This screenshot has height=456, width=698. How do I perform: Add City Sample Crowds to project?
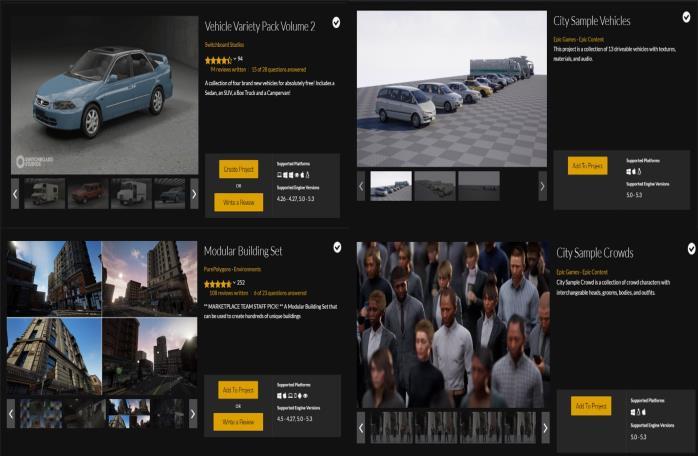click(591, 406)
